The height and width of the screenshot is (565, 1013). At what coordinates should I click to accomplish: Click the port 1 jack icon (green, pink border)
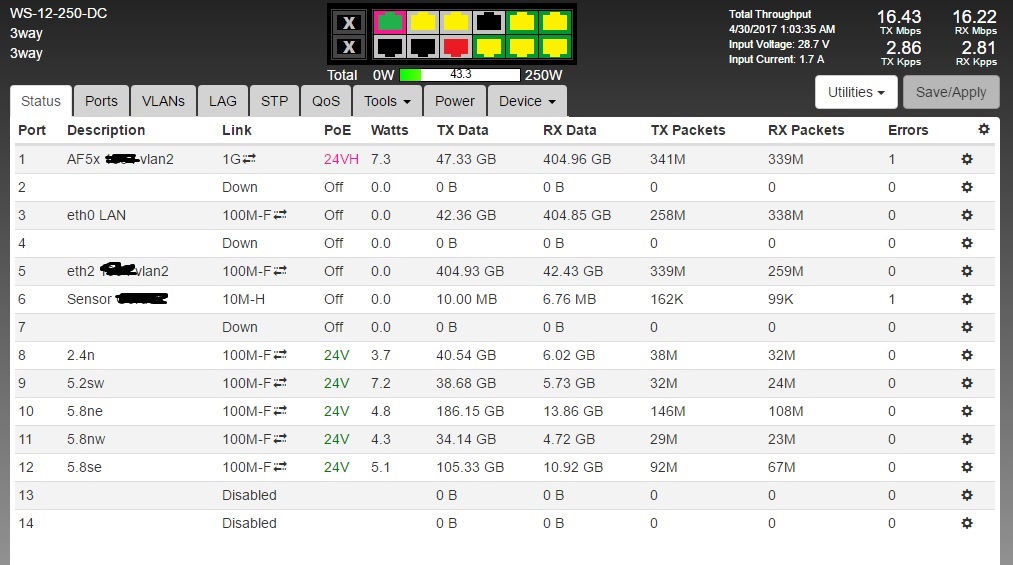[x=389, y=22]
